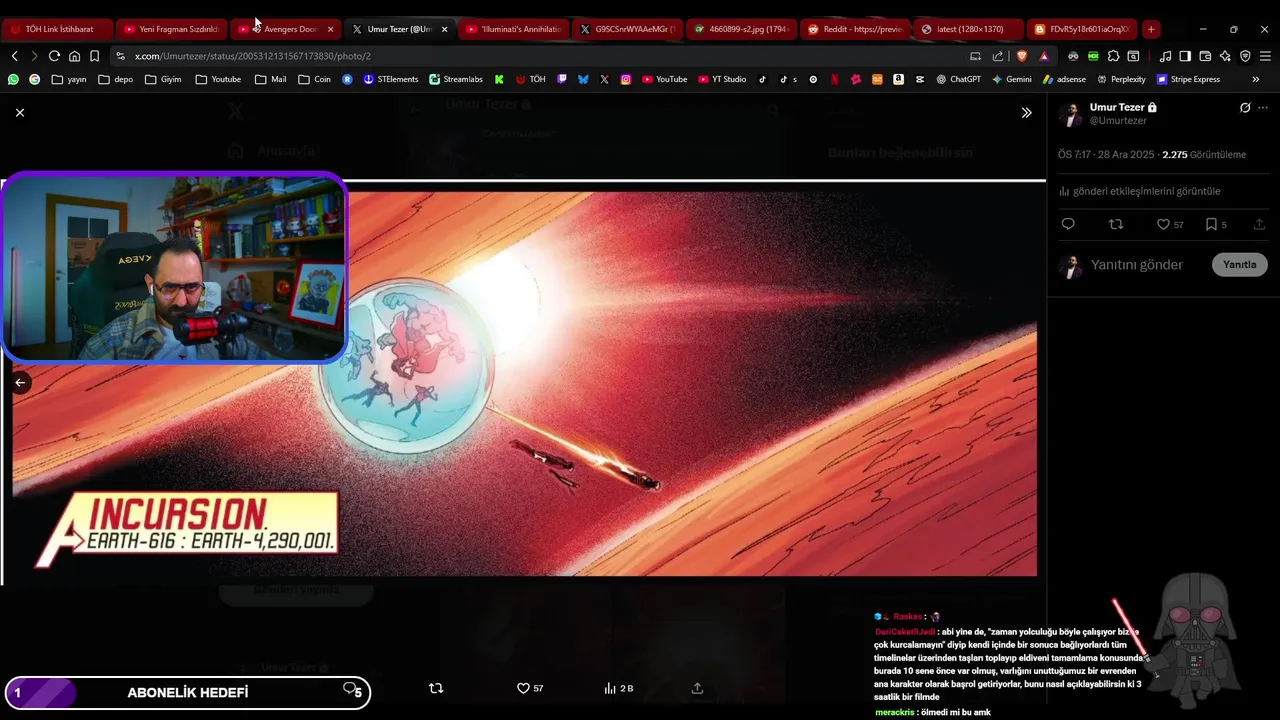Click the bookmark page icon in the toolbar
This screenshot has height=720, width=1280.
[94, 56]
